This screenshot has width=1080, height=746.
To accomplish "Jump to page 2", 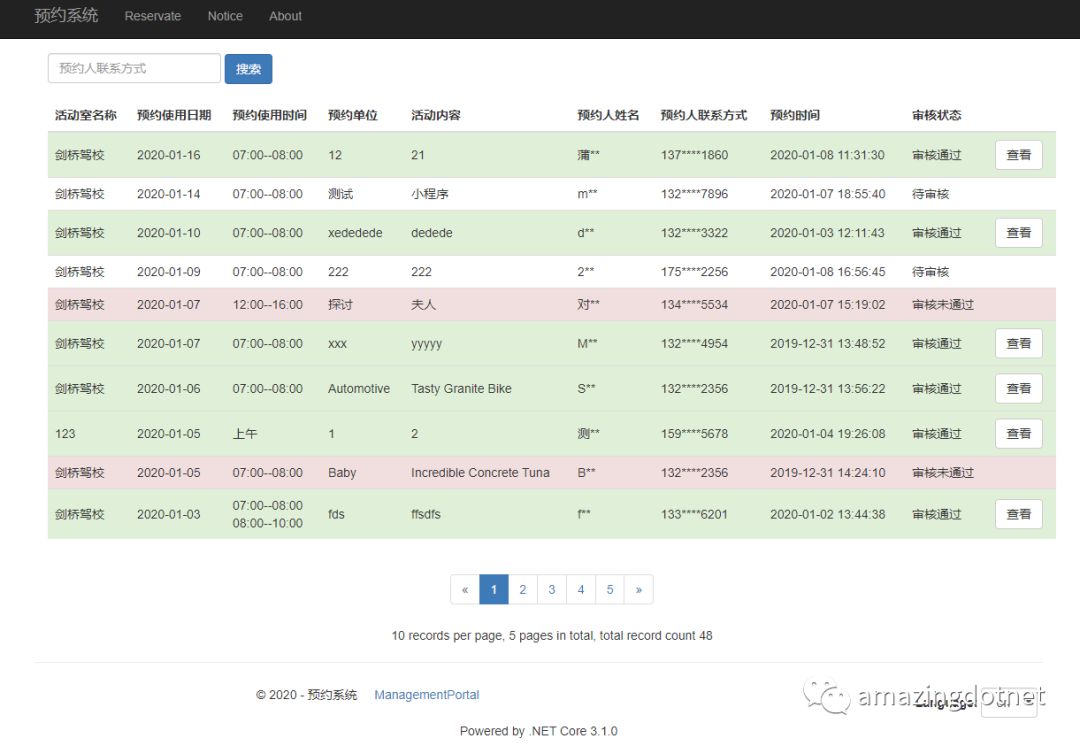I will click(x=523, y=590).
